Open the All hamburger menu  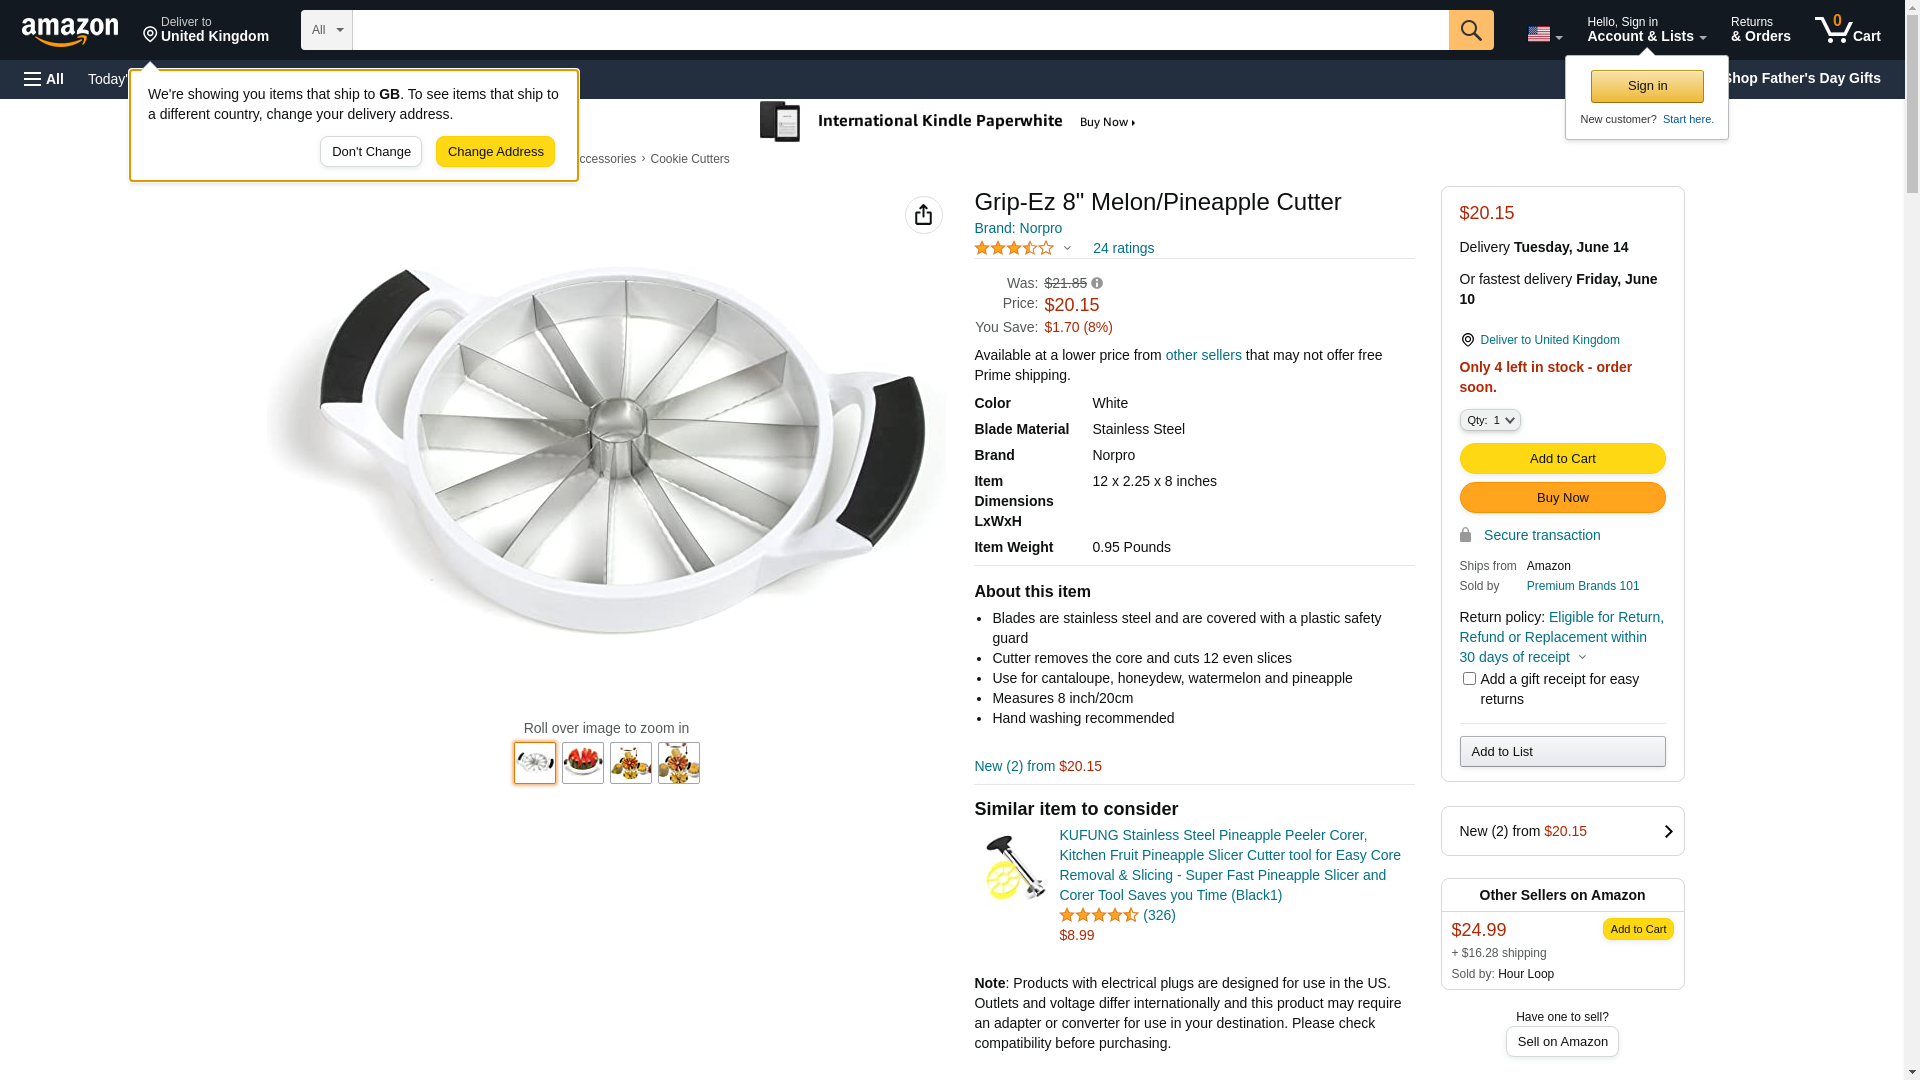(x=44, y=79)
